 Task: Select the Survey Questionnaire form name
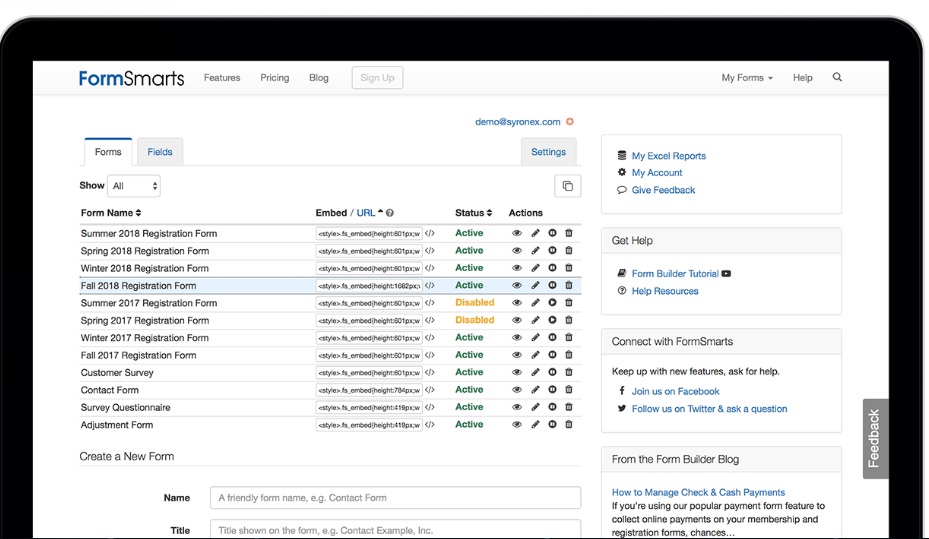pos(126,408)
